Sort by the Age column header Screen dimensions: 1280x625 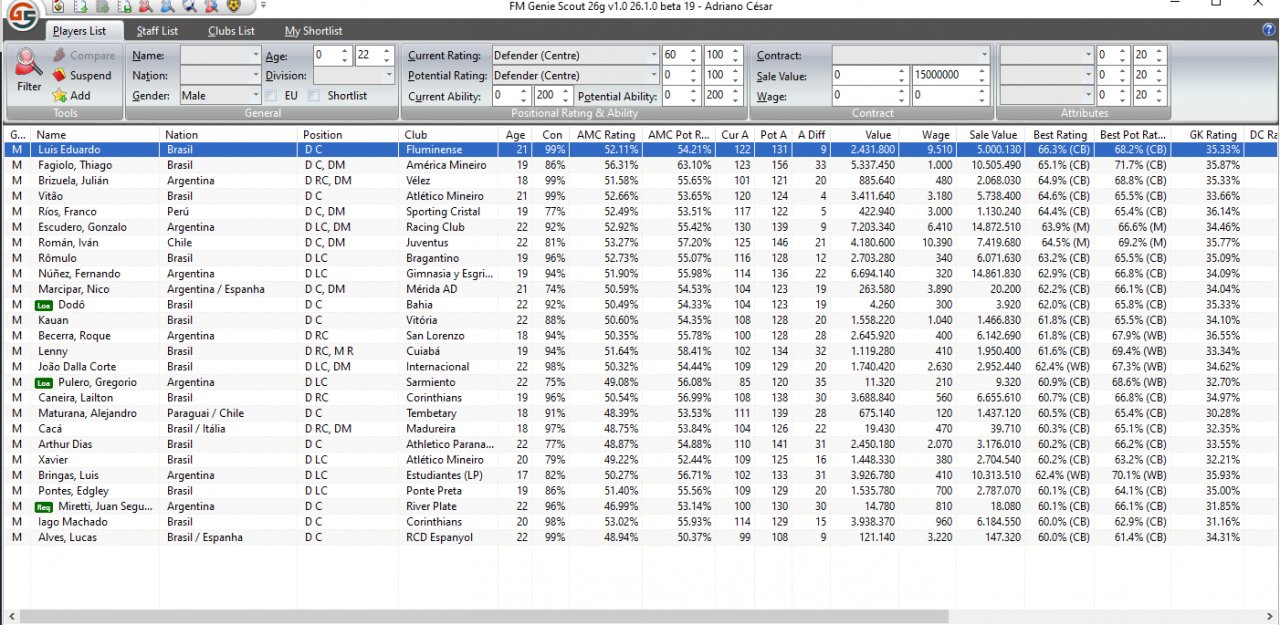point(515,135)
